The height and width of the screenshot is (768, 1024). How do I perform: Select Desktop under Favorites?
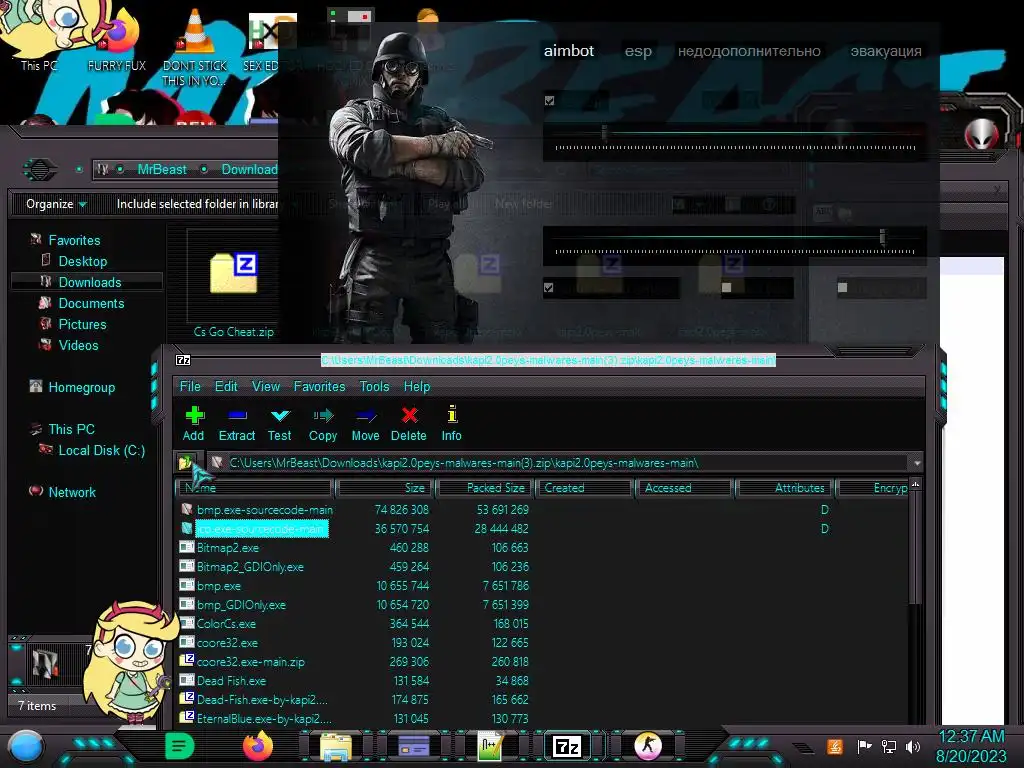[x=82, y=261]
